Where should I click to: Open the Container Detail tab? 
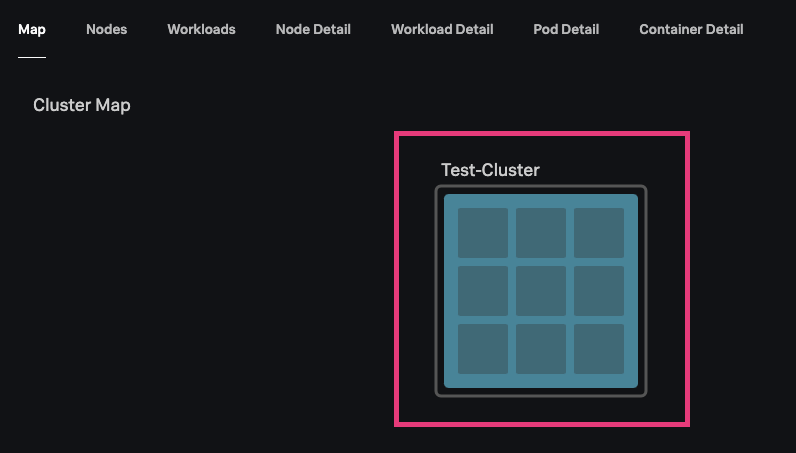pos(691,29)
